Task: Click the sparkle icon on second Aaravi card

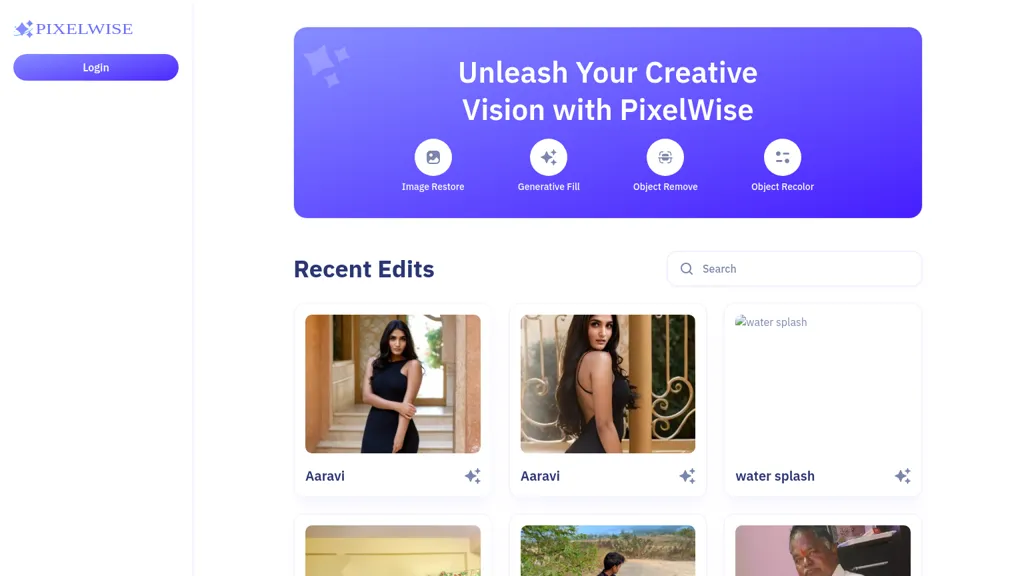Action: [687, 476]
